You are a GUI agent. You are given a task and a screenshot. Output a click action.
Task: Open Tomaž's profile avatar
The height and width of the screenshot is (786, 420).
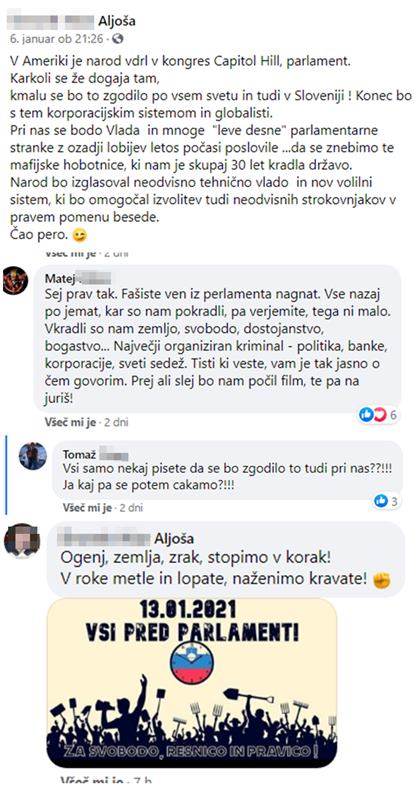pos(33,456)
